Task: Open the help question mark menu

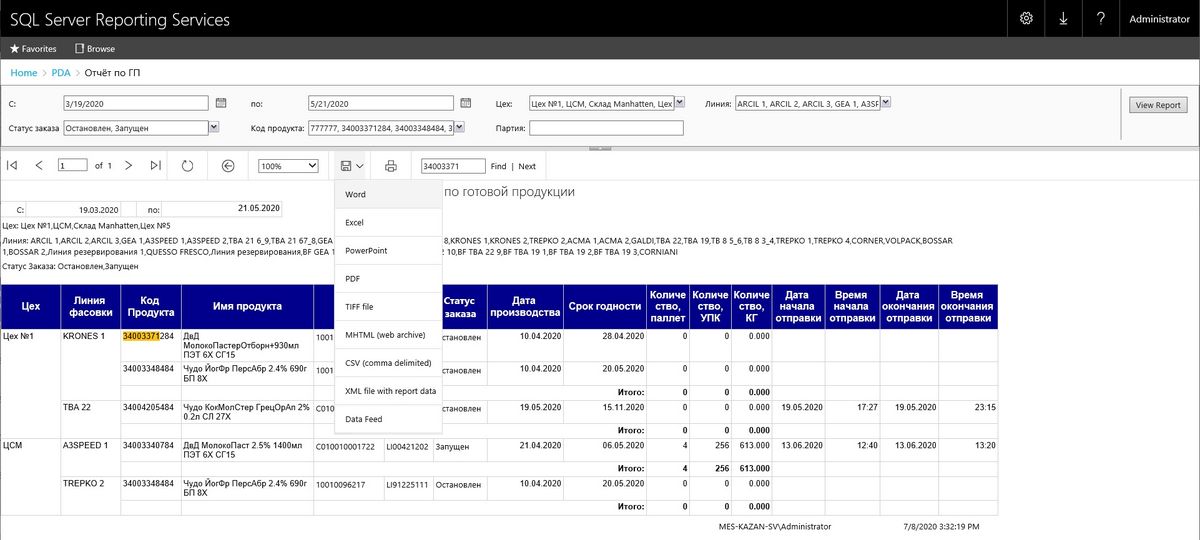Action: (x=1100, y=19)
